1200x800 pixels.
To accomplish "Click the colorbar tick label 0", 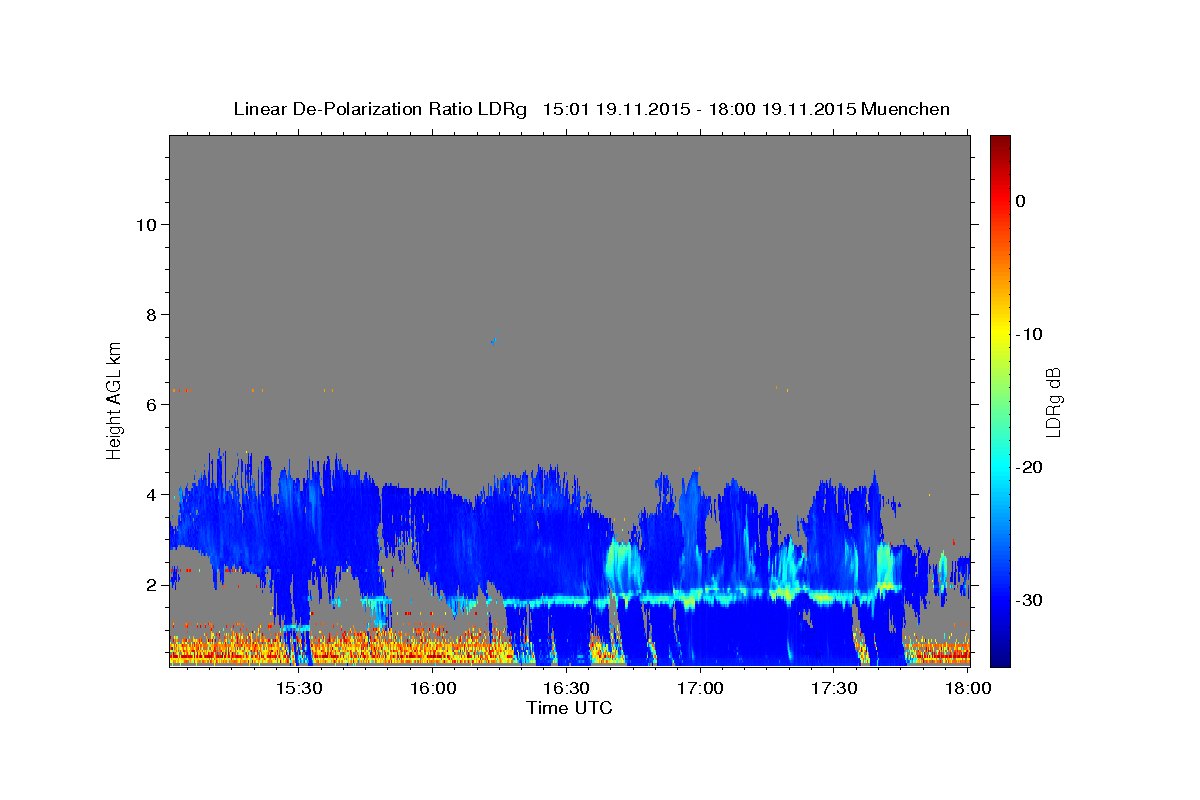I will [1021, 201].
